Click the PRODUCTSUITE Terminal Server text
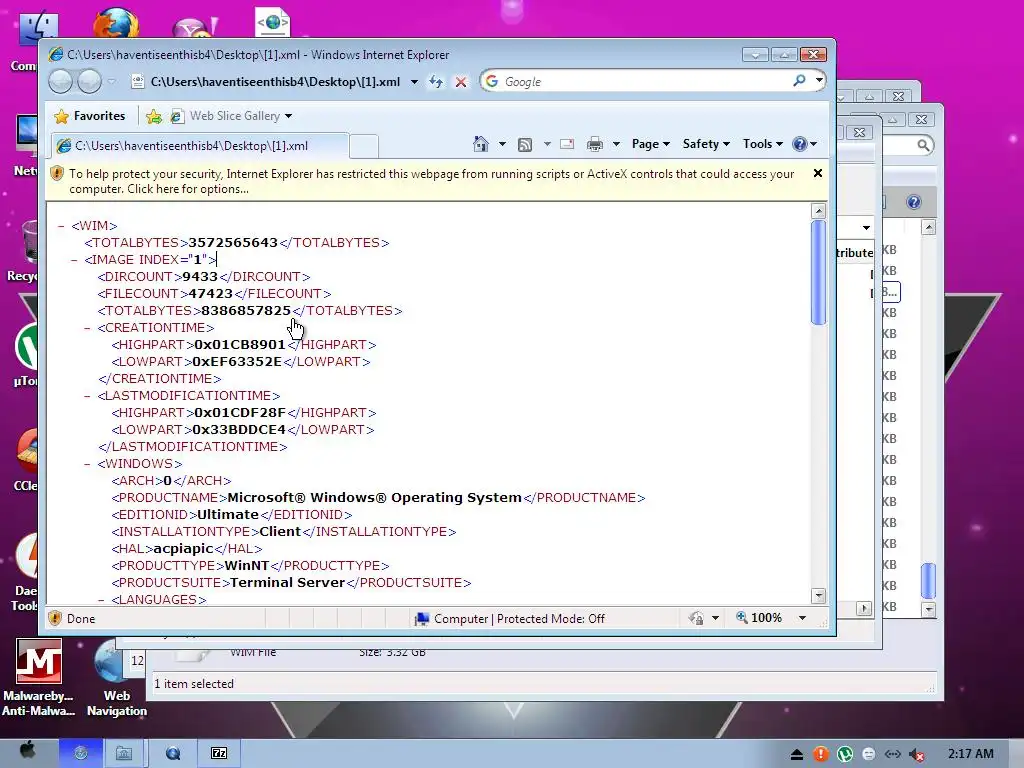Screen dimensions: 1024x768 [287, 583]
